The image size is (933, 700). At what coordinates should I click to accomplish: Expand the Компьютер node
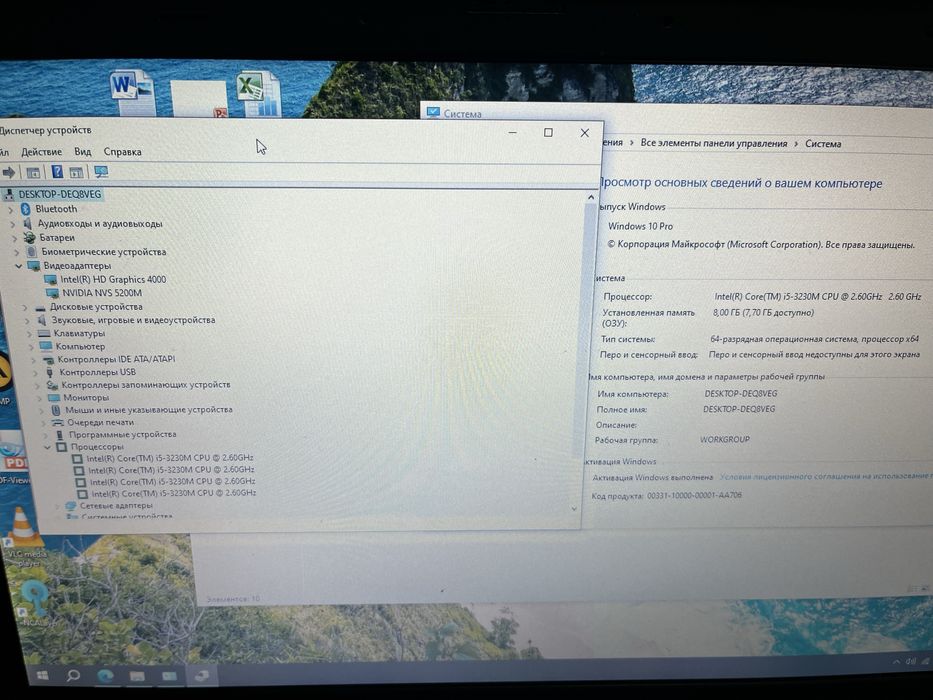pyautogui.click(x=30, y=347)
